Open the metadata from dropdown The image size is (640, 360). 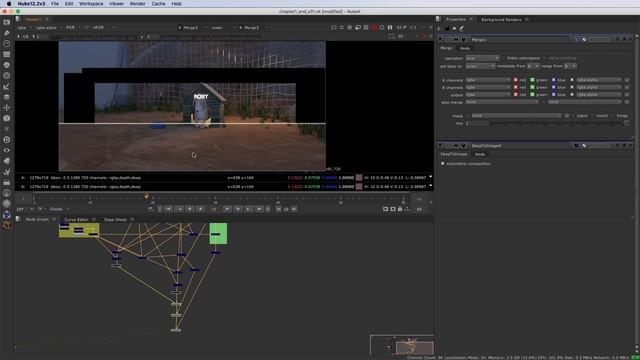[533, 66]
